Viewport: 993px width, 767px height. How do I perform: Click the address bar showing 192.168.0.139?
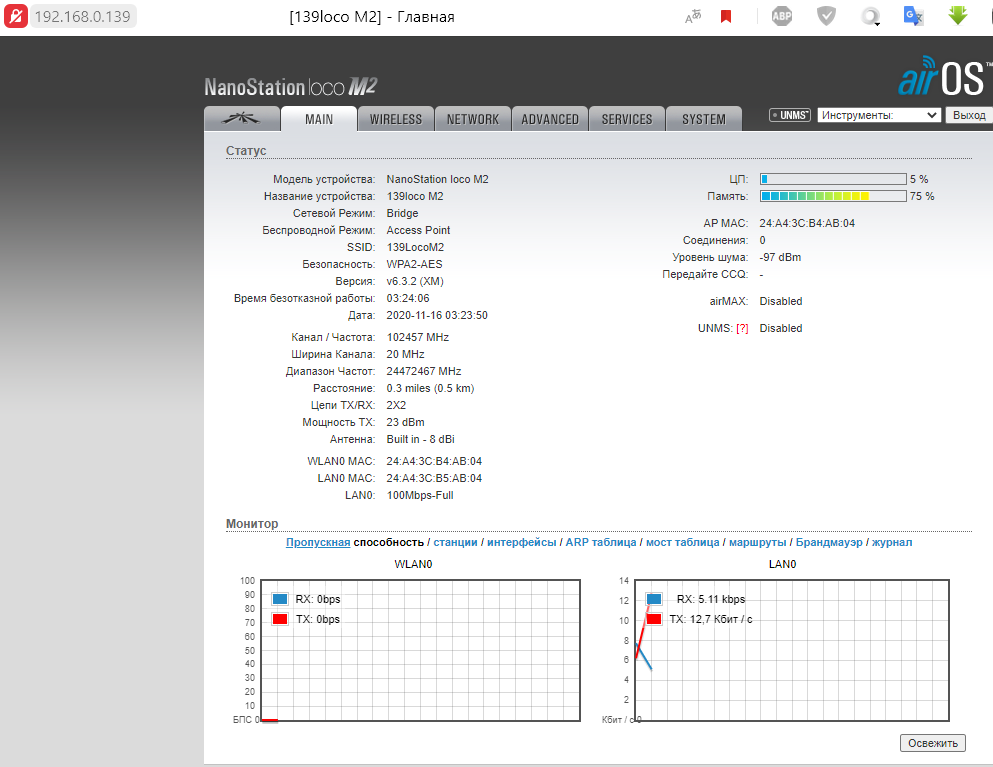[x=83, y=16]
